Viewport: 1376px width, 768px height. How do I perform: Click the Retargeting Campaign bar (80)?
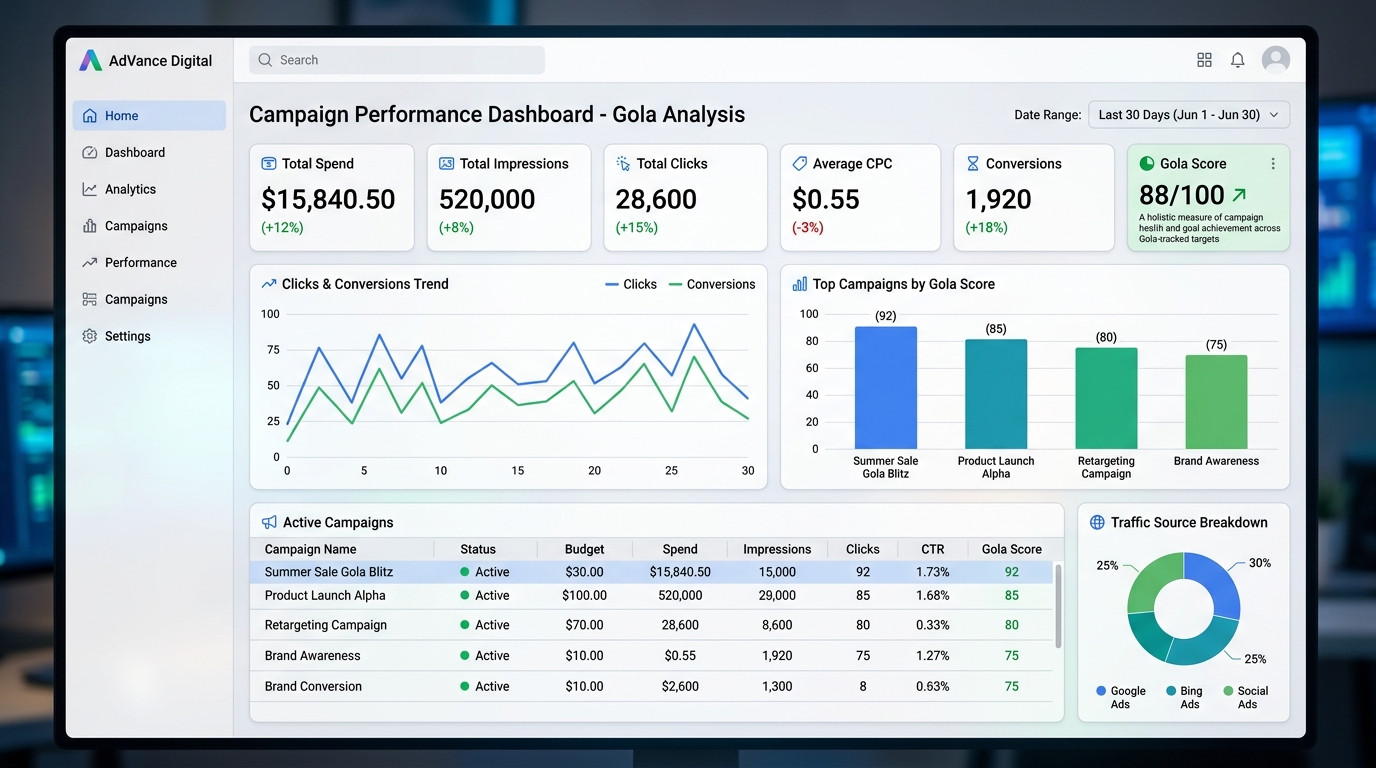pyautogui.click(x=1106, y=398)
